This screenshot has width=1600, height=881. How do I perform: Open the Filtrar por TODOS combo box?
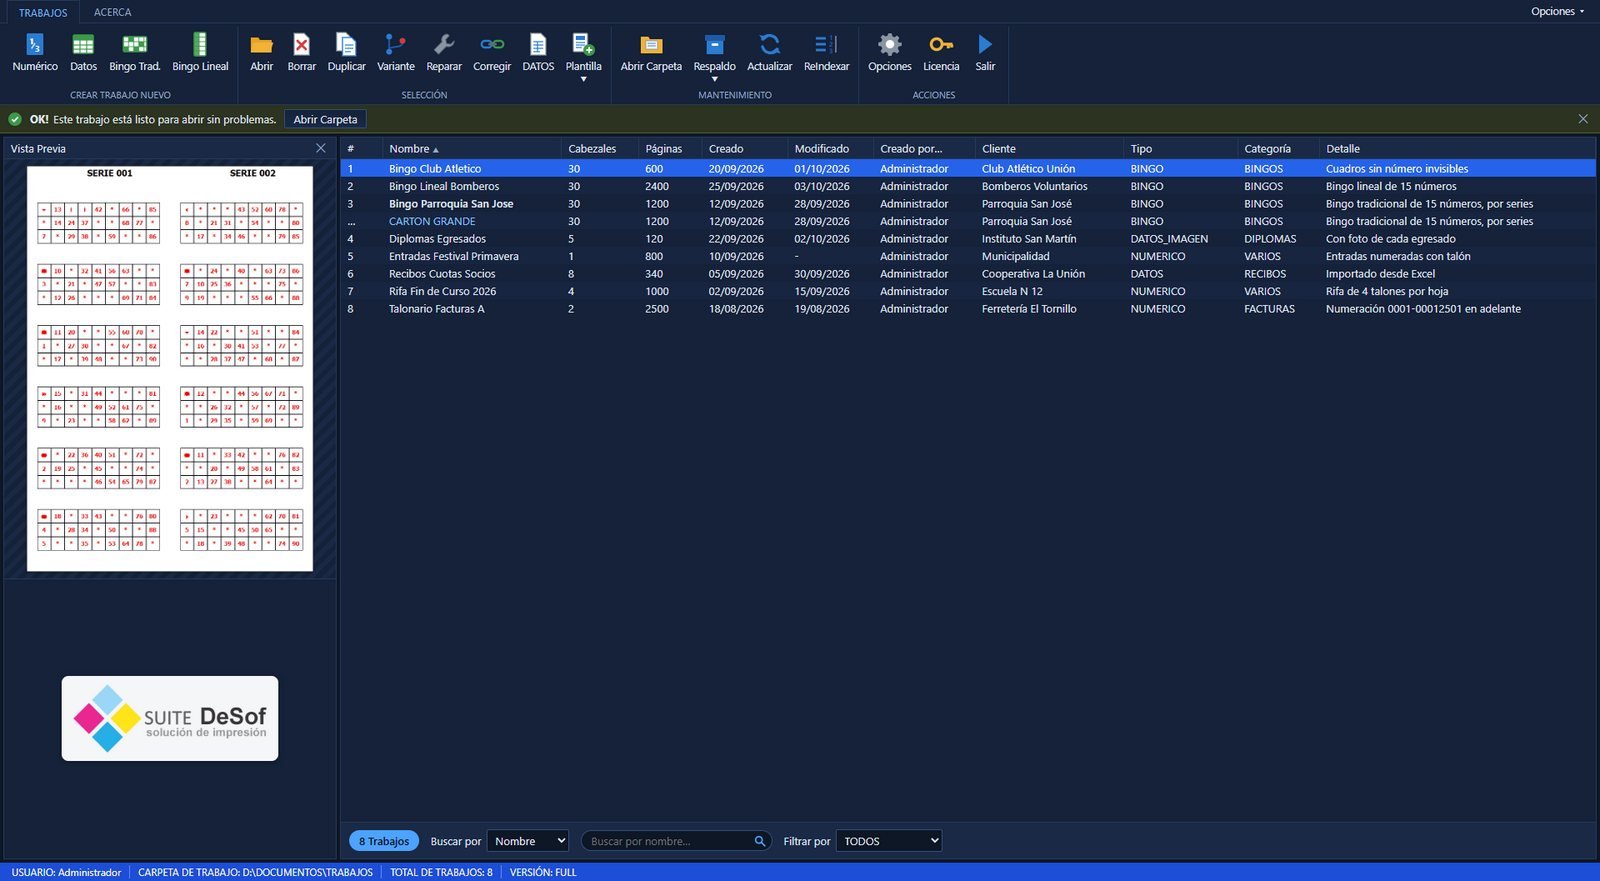889,841
